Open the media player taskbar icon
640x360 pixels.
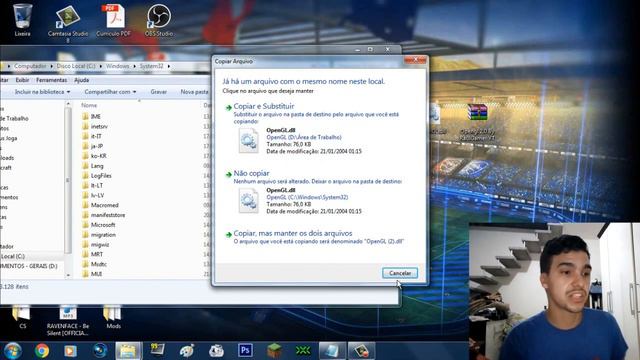[x=70, y=351]
